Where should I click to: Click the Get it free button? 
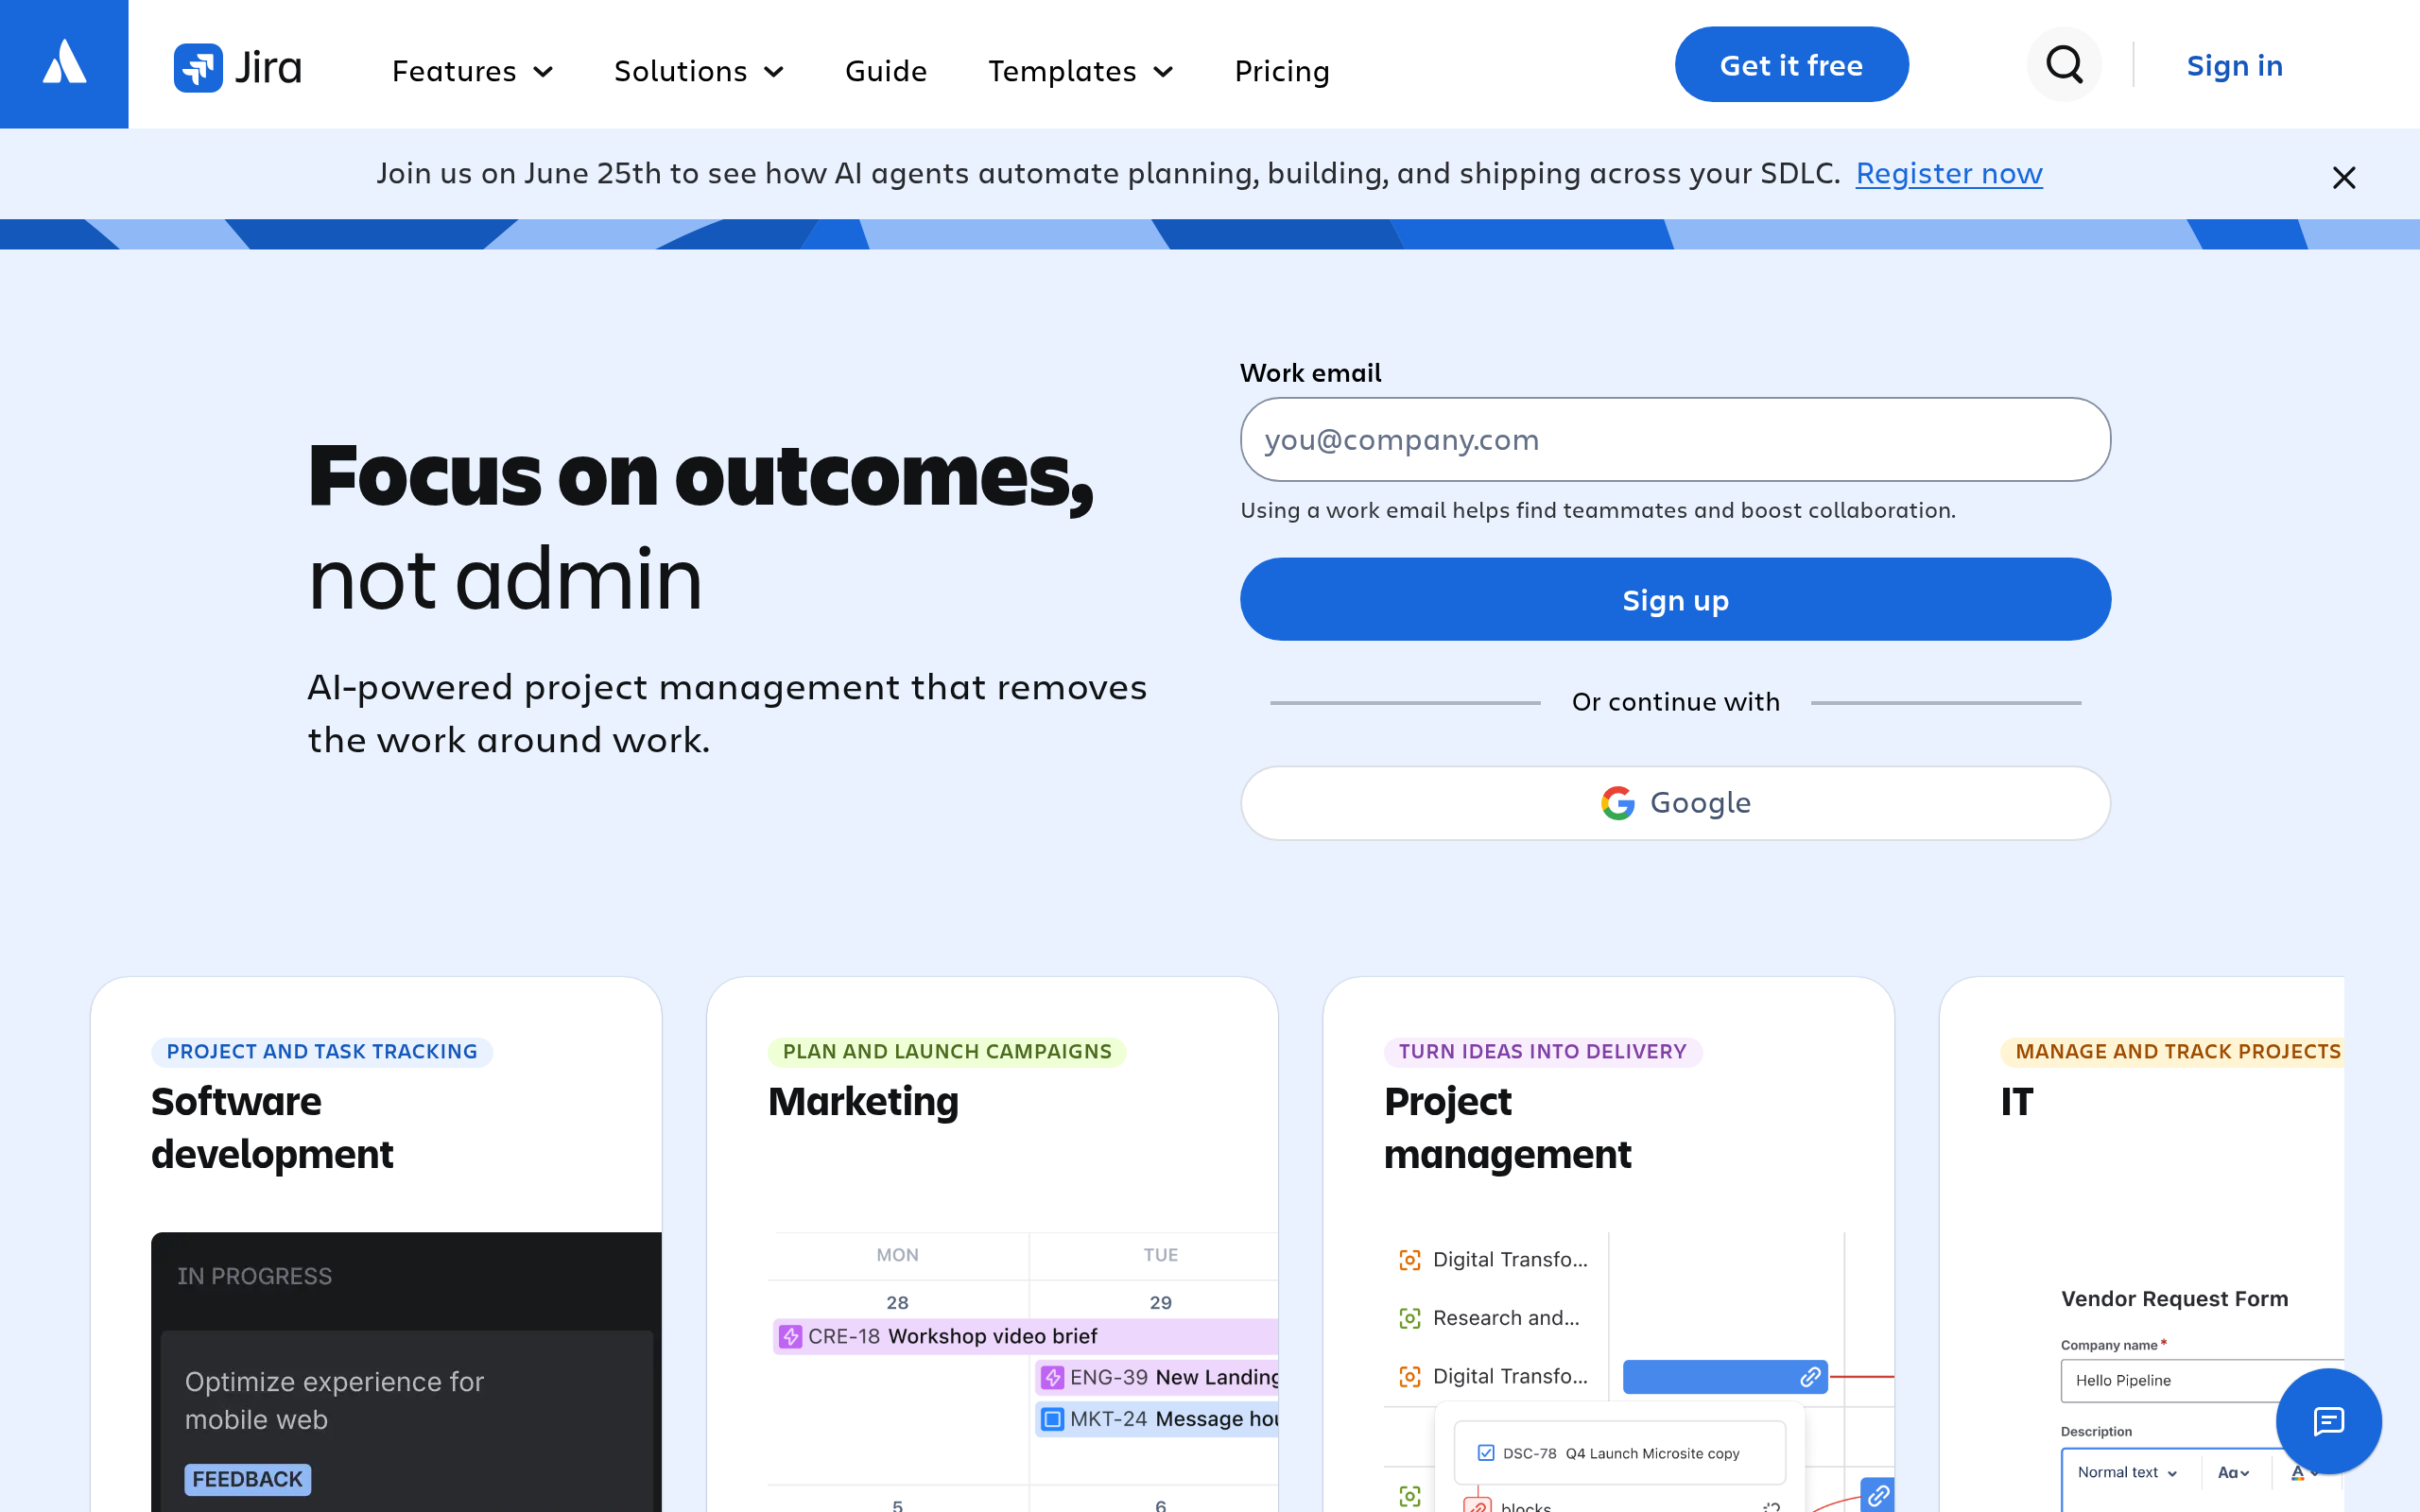[x=1791, y=65]
